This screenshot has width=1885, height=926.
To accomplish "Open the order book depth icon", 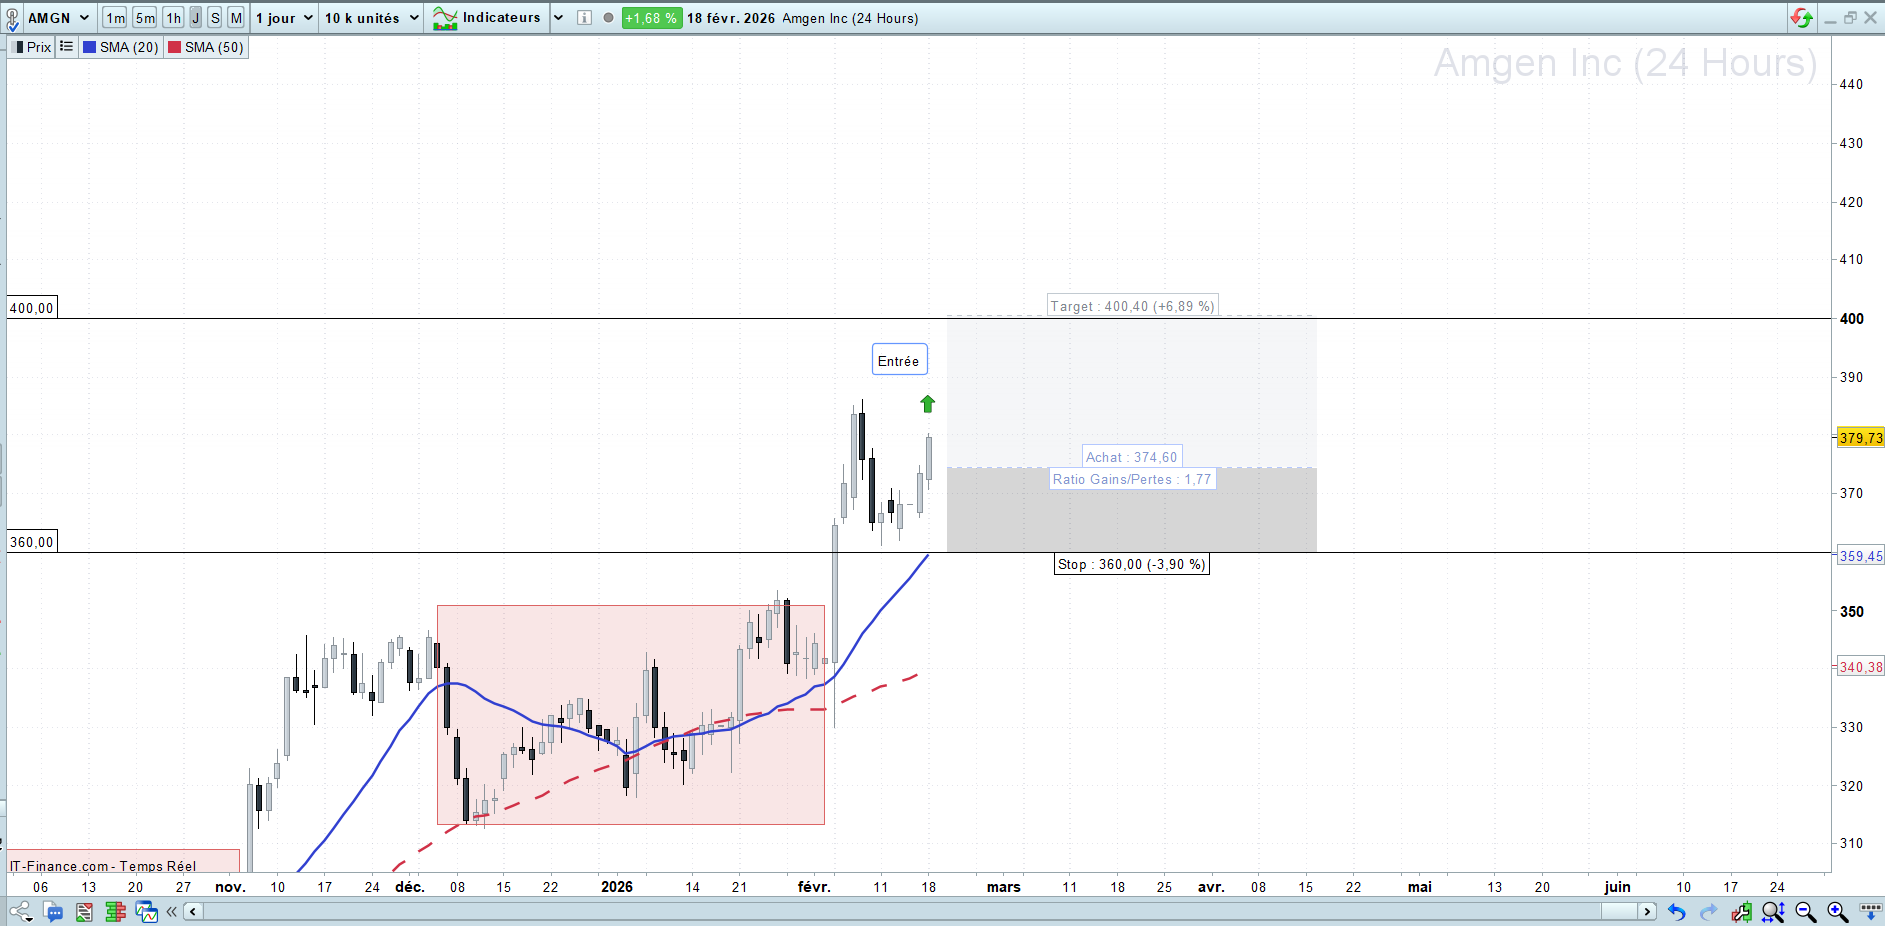I will (115, 912).
